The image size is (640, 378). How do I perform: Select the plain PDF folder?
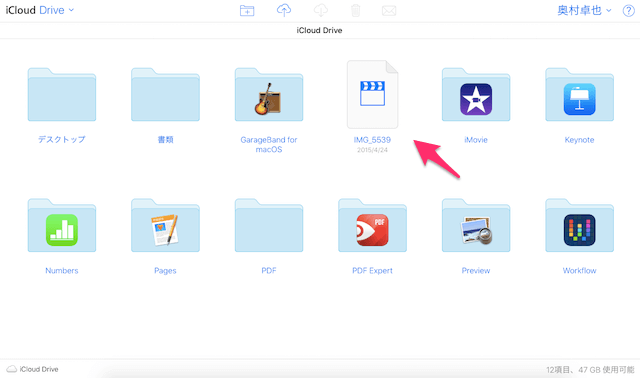pyautogui.click(x=269, y=225)
